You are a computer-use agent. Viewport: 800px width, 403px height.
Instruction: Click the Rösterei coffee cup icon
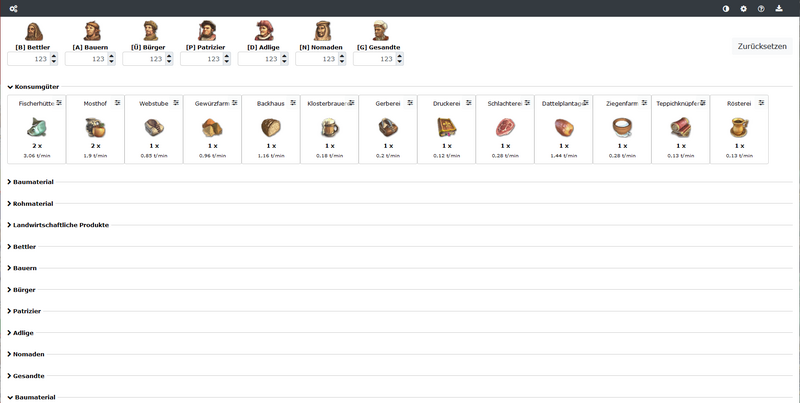point(739,127)
